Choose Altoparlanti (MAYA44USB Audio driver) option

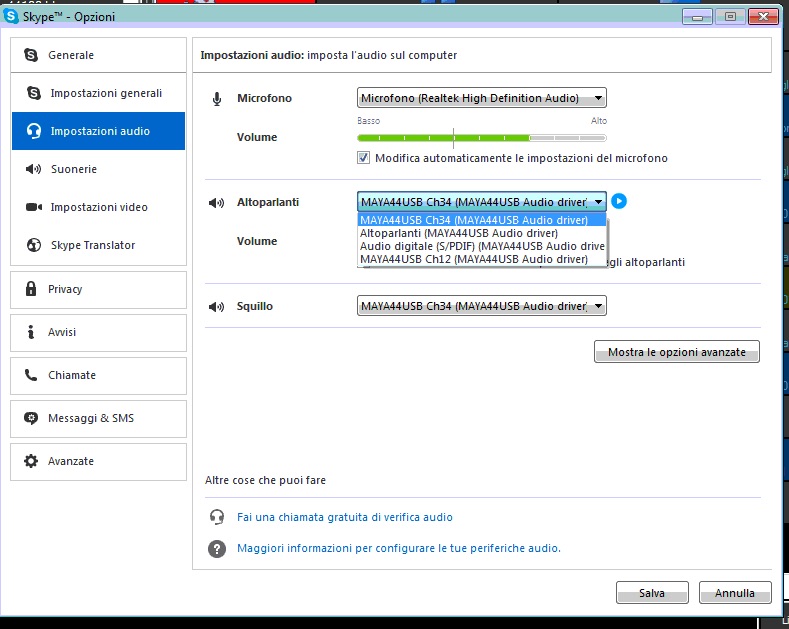click(482, 233)
